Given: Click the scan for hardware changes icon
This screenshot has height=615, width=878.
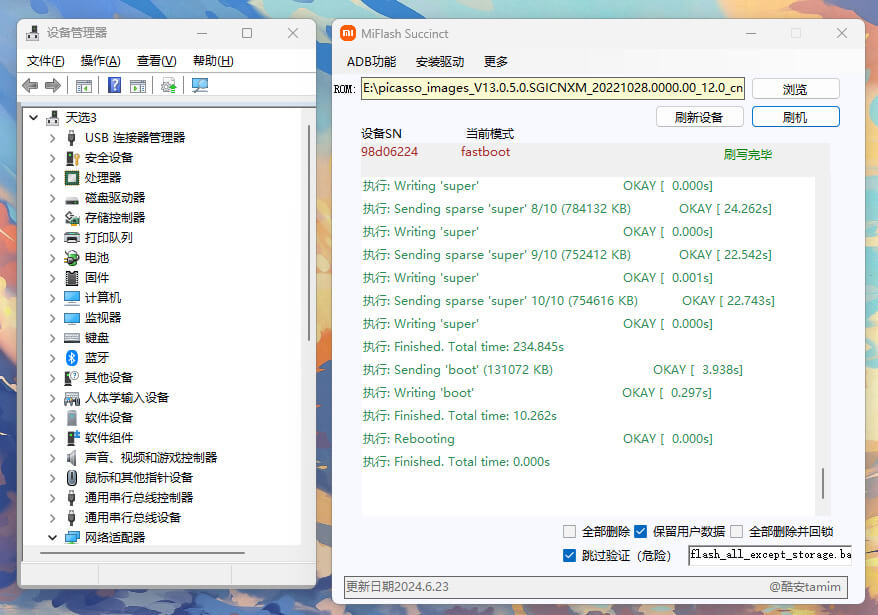Looking at the screenshot, I should pyautogui.click(x=198, y=86).
